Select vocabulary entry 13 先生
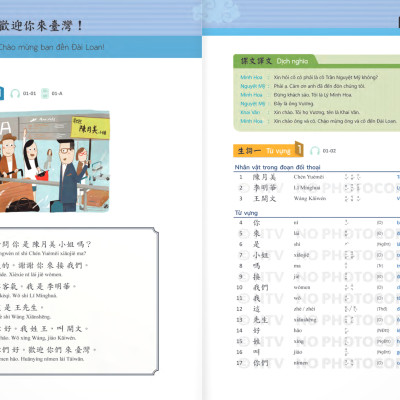400x400 pixels. [317, 320]
